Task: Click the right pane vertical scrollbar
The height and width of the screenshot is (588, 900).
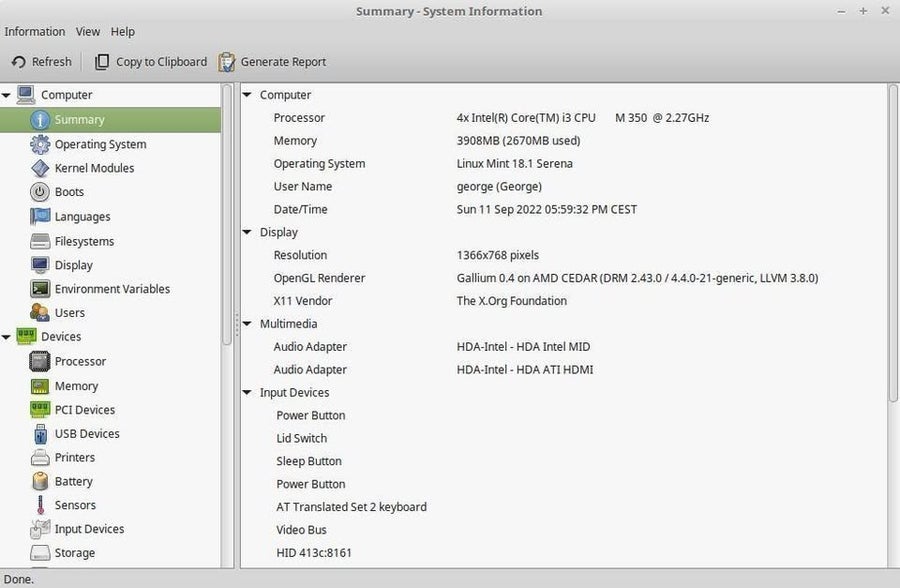Action: click(x=893, y=243)
